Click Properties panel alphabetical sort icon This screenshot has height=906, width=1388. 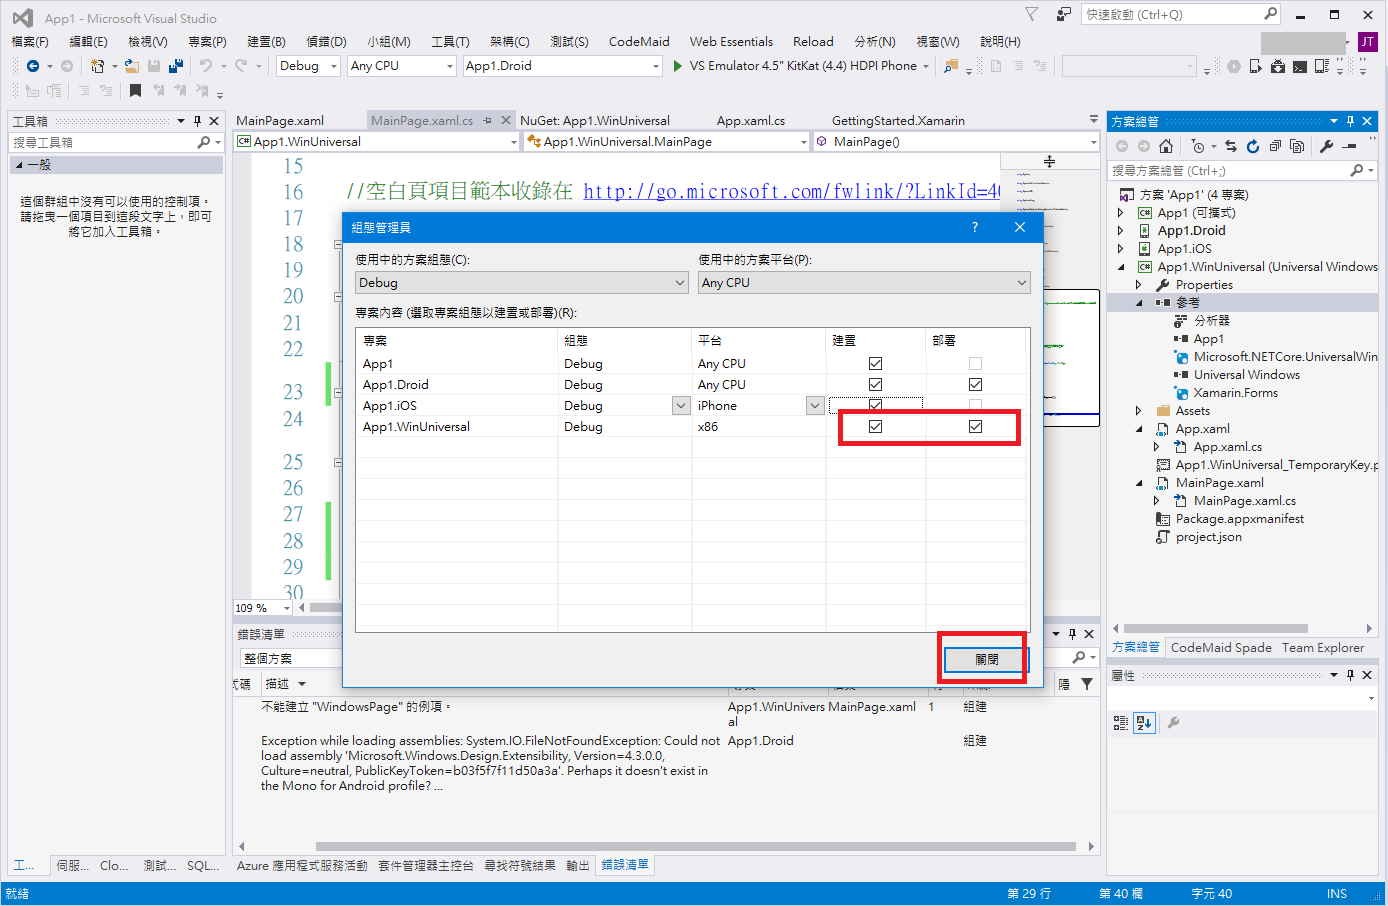click(1145, 722)
